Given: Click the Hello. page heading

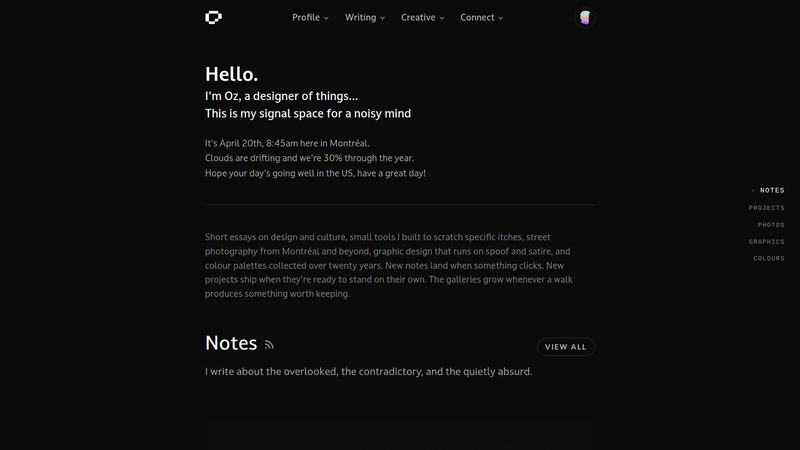Looking at the screenshot, I should coord(232,74).
